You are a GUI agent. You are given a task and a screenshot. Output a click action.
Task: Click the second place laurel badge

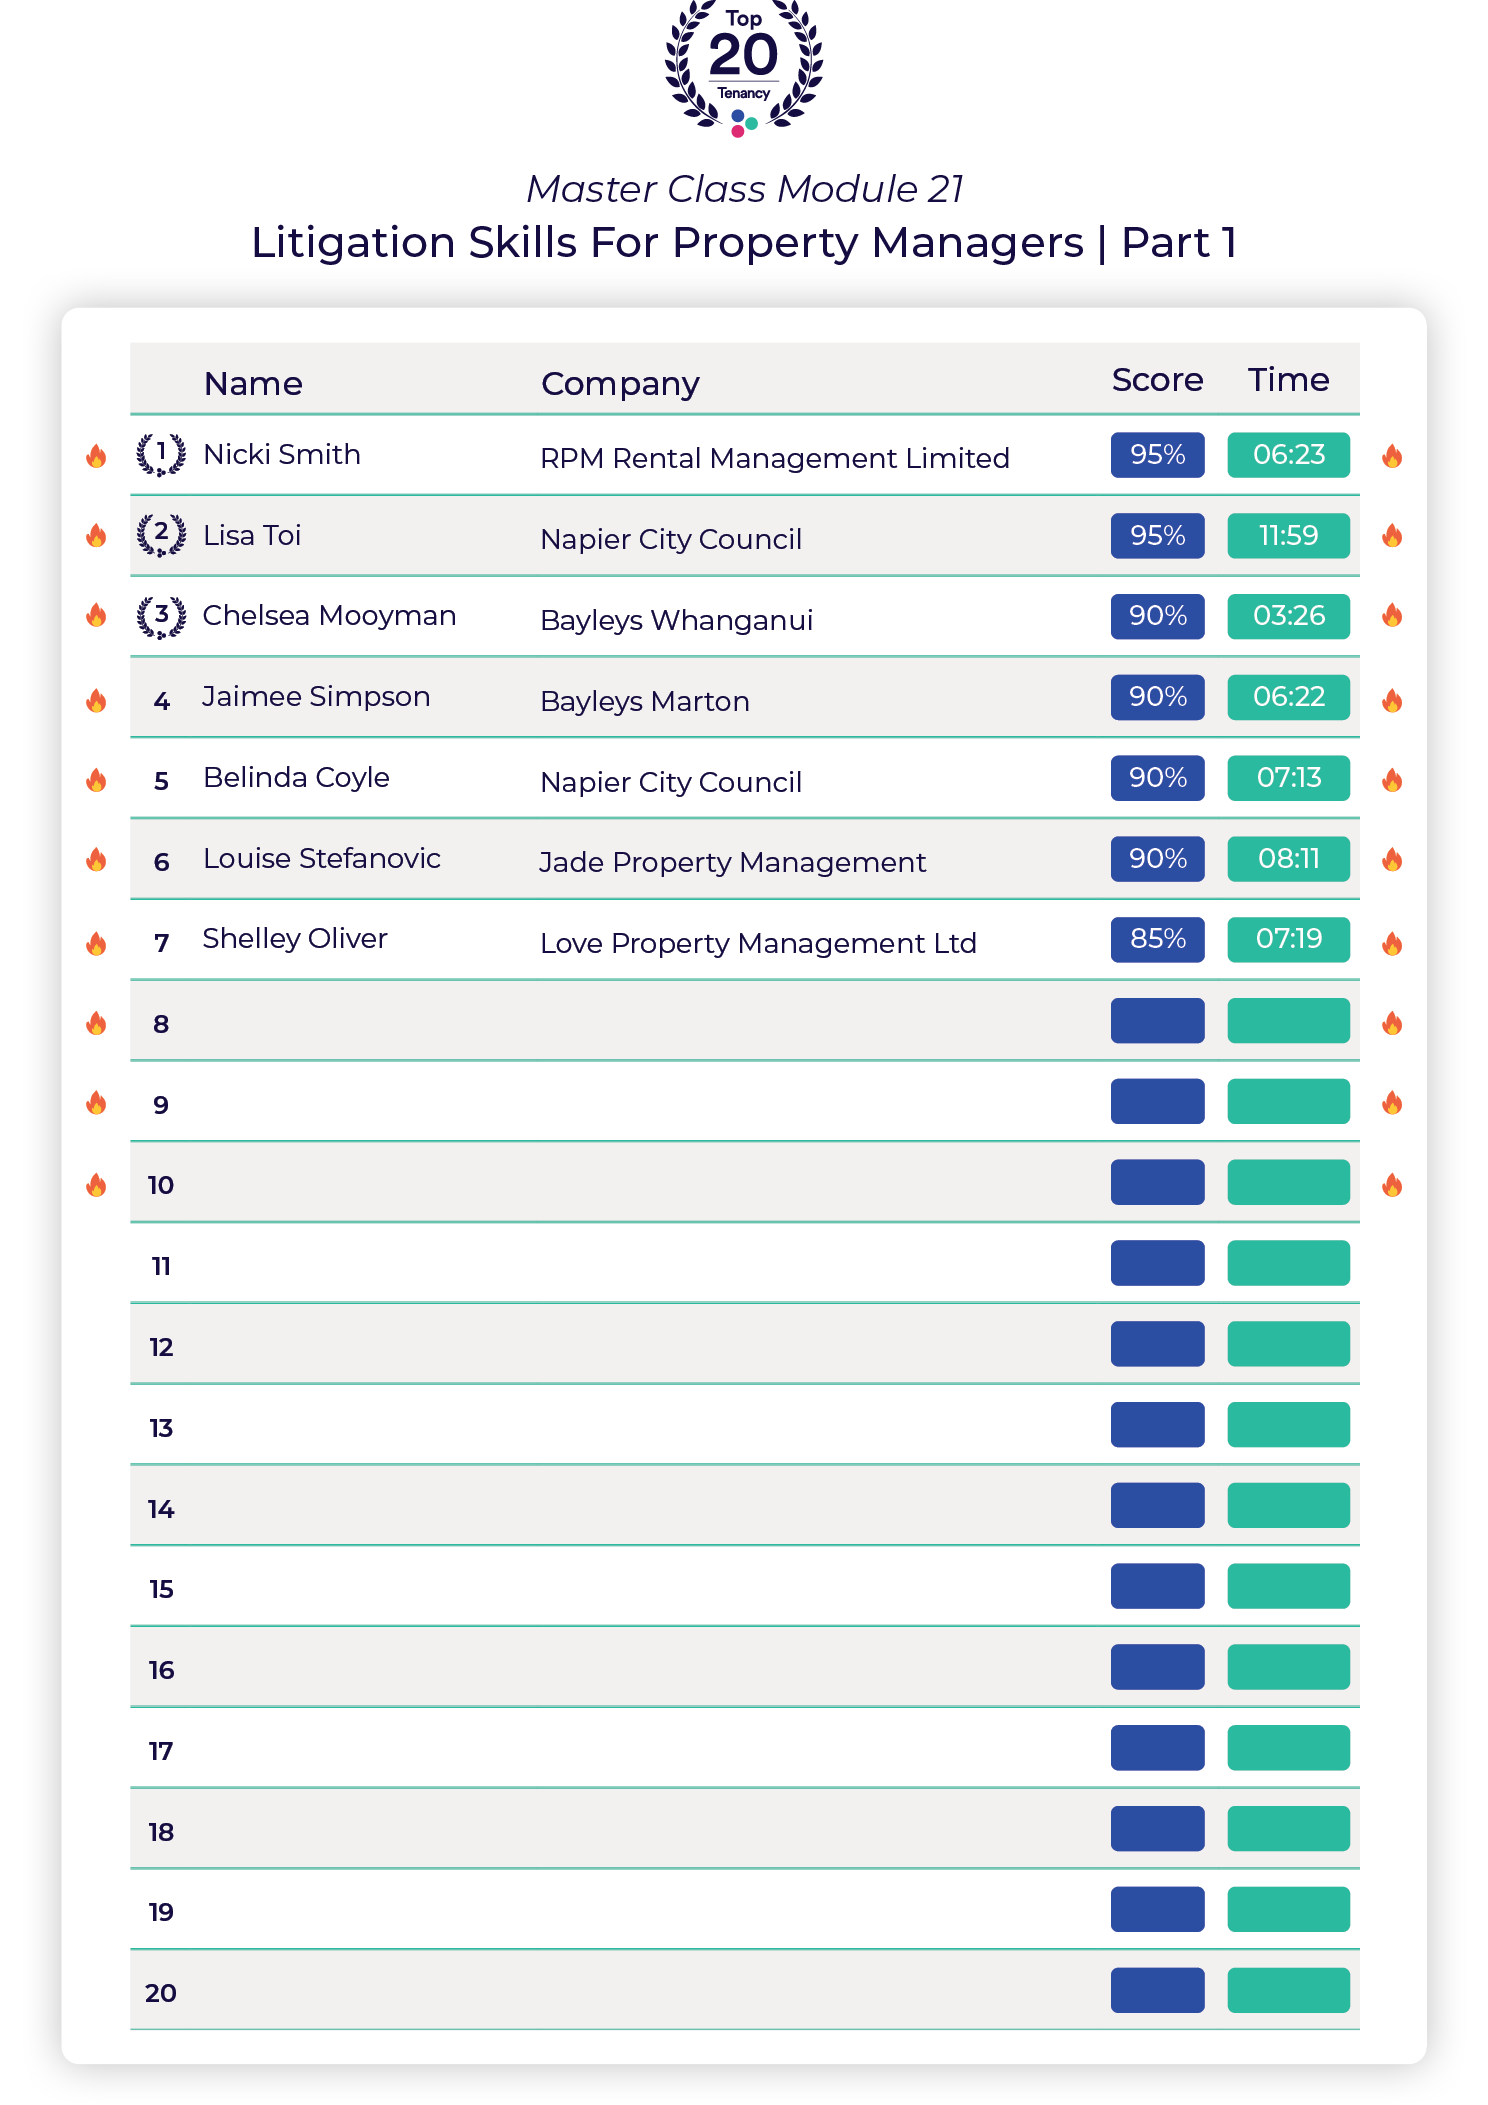click(161, 535)
